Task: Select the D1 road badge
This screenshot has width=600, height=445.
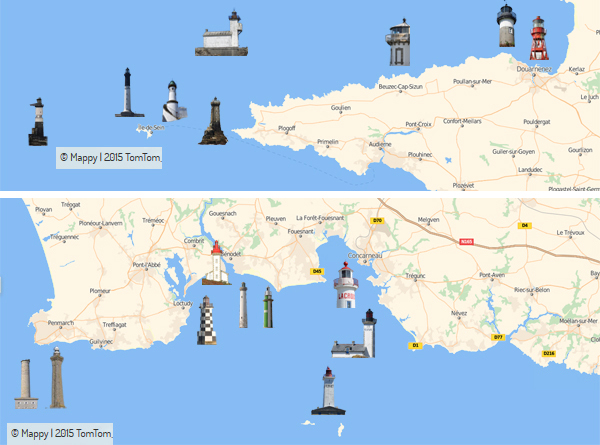Action: coord(415,345)
